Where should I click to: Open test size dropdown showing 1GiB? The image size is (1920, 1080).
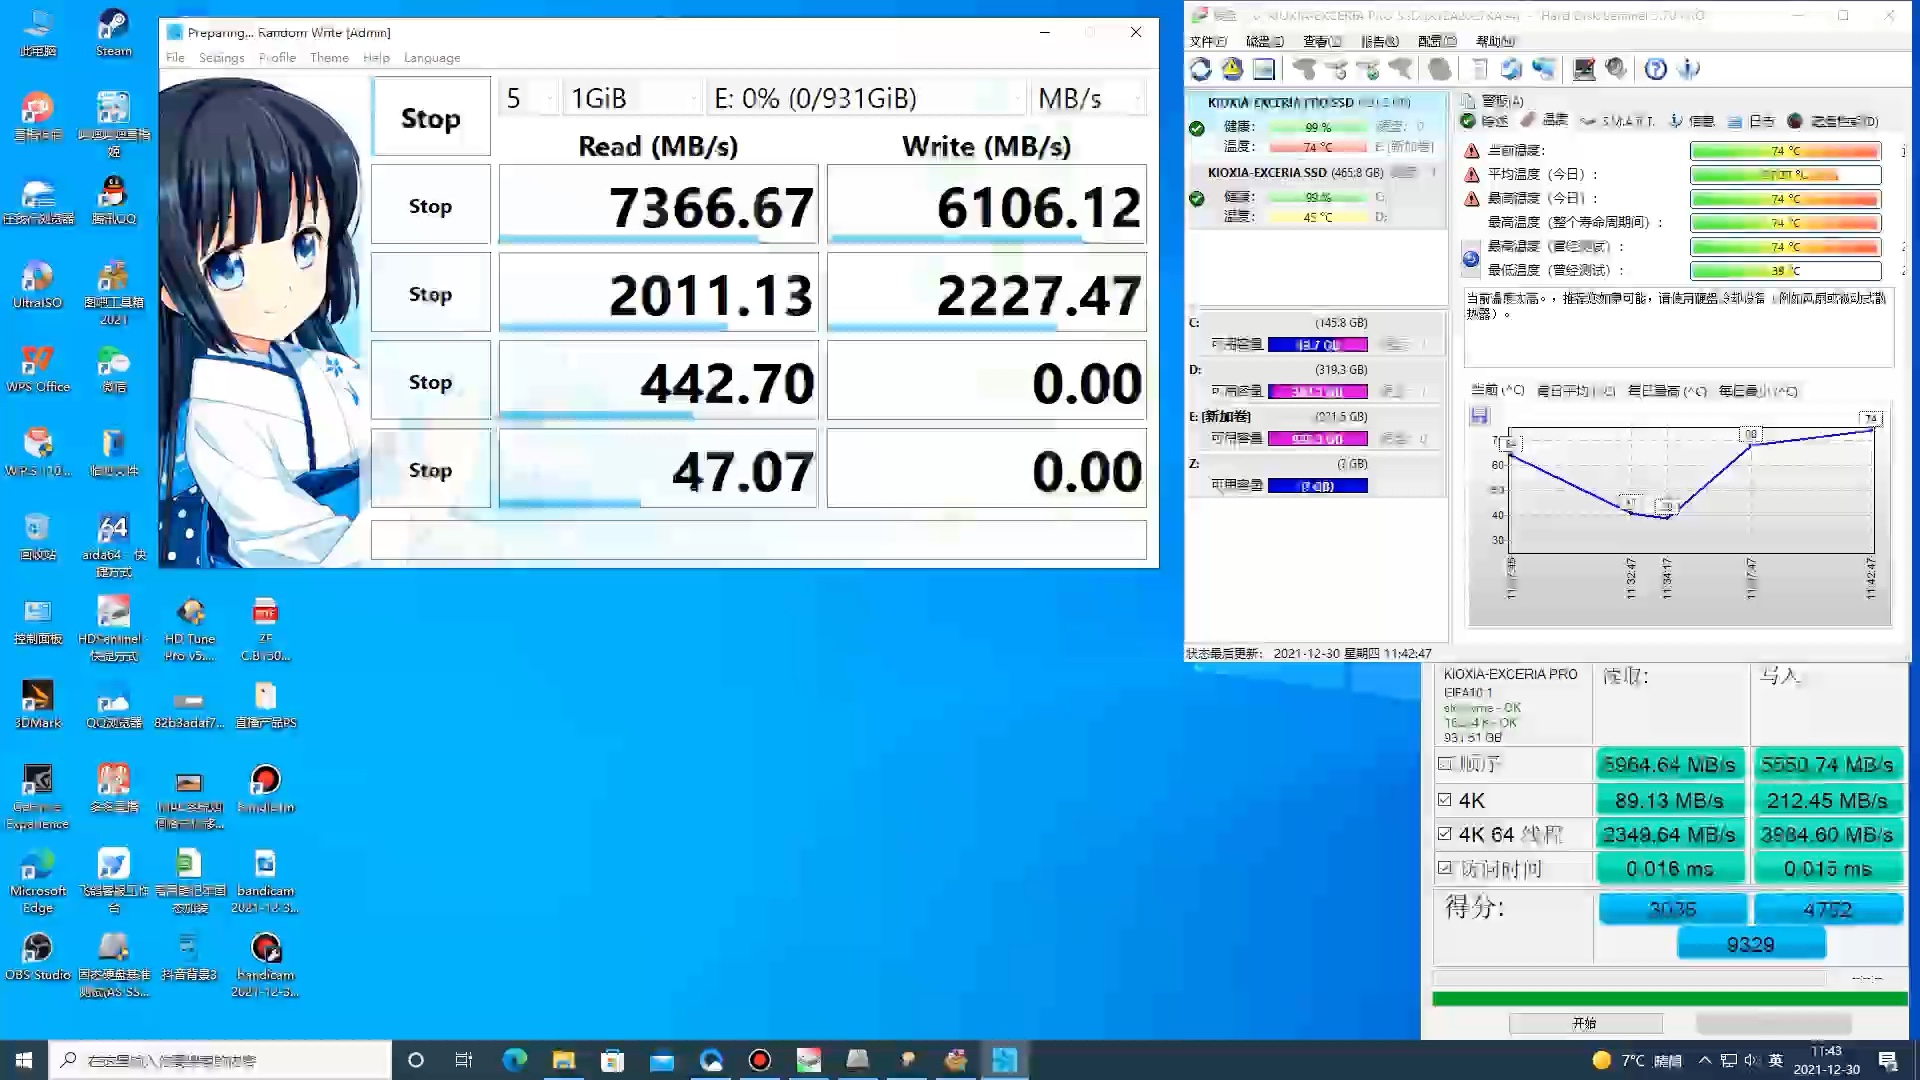pos(632,98)
